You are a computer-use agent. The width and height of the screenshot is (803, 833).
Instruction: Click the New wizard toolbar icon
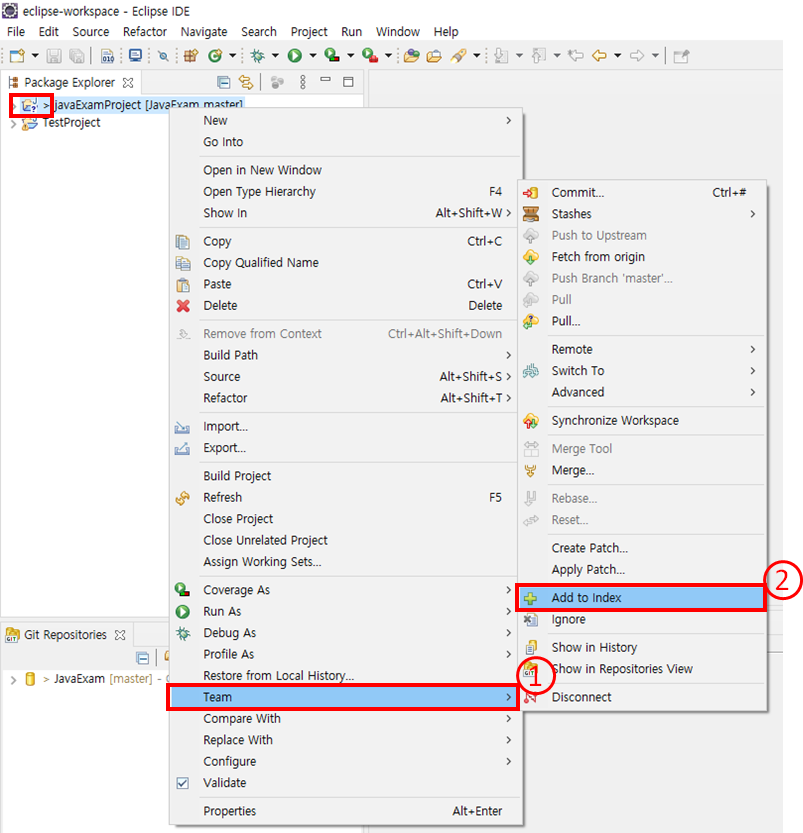pos(17,56)
